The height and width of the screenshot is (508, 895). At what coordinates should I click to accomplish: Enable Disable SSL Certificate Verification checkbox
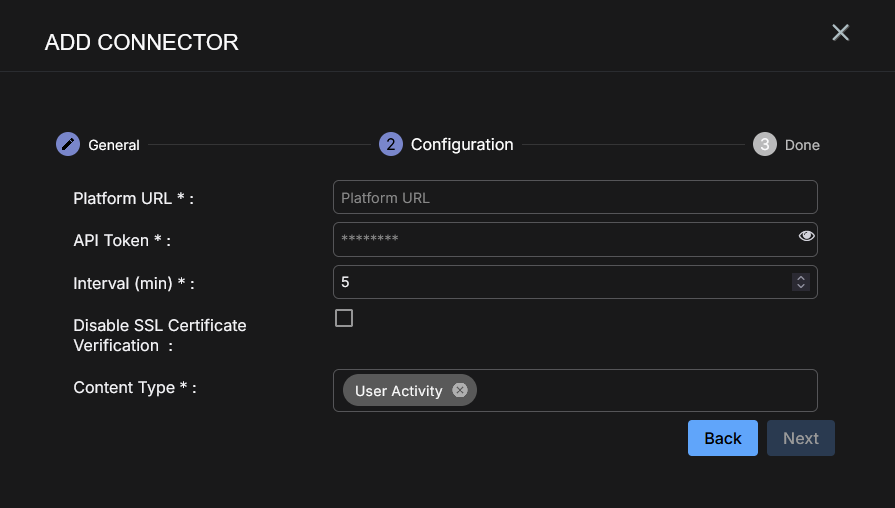344,318
